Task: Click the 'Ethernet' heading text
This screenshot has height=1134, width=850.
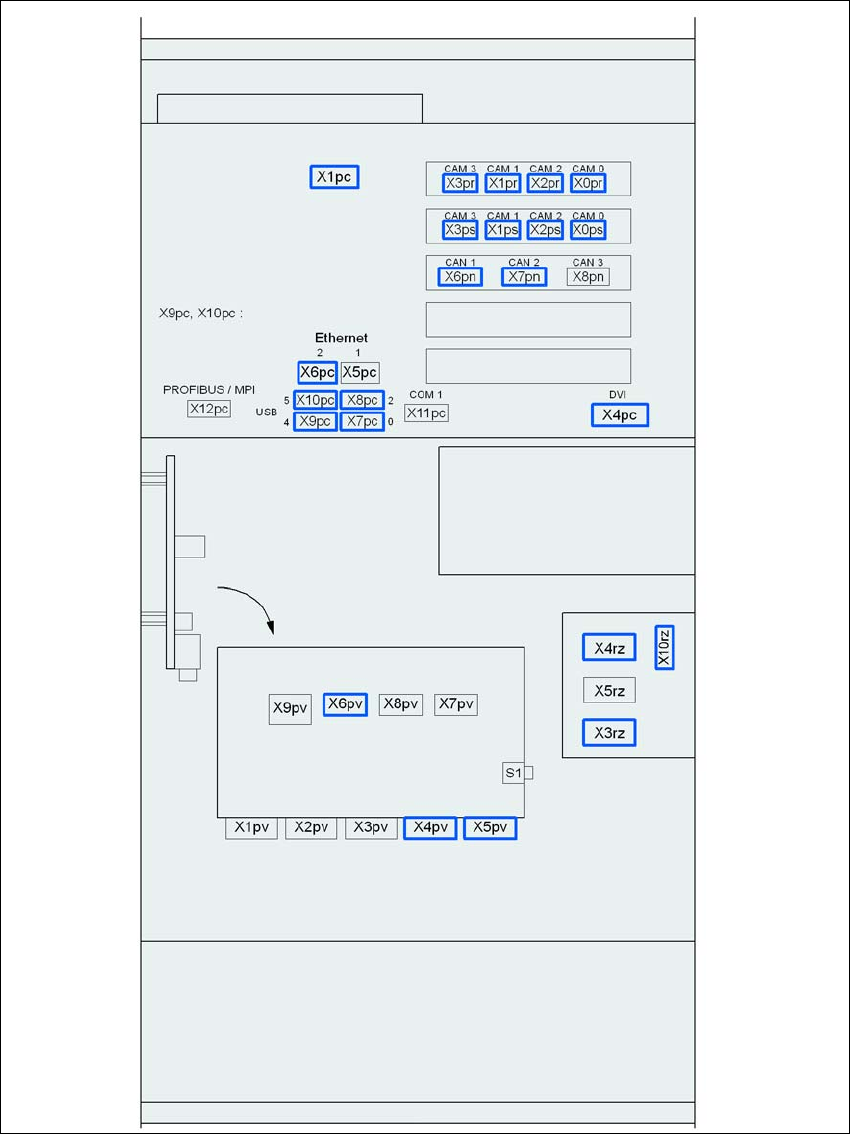Action: point(341,338)
